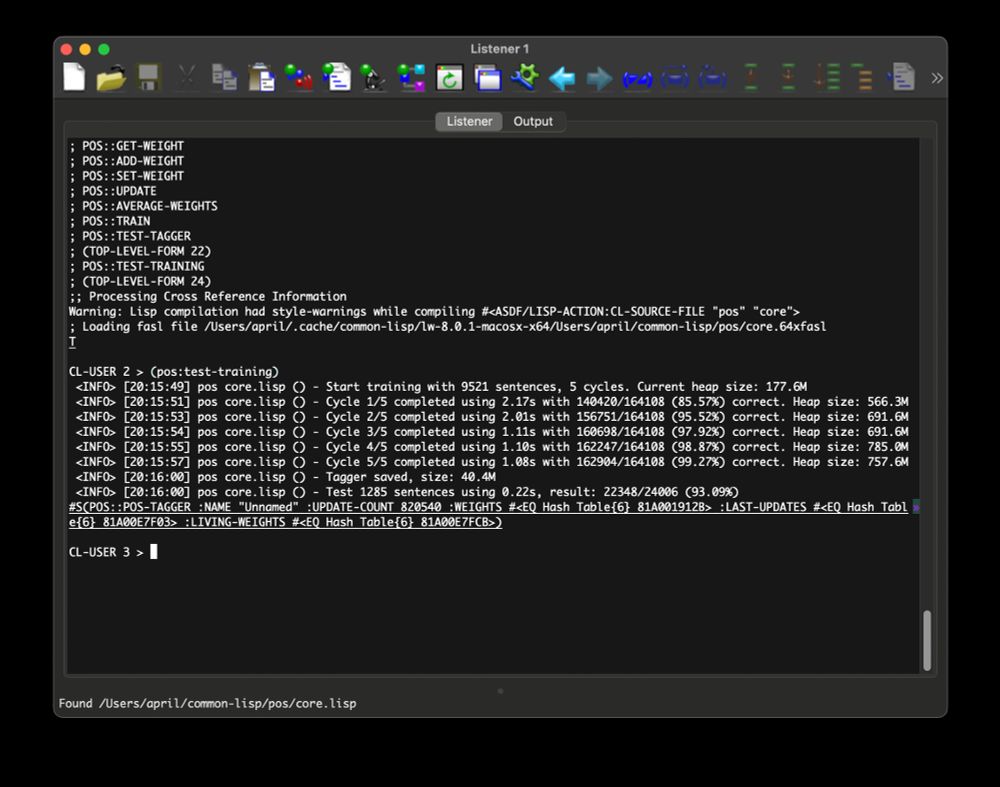
Task: Click the second green bars debugger icon
Action: (x=788, y=78)
